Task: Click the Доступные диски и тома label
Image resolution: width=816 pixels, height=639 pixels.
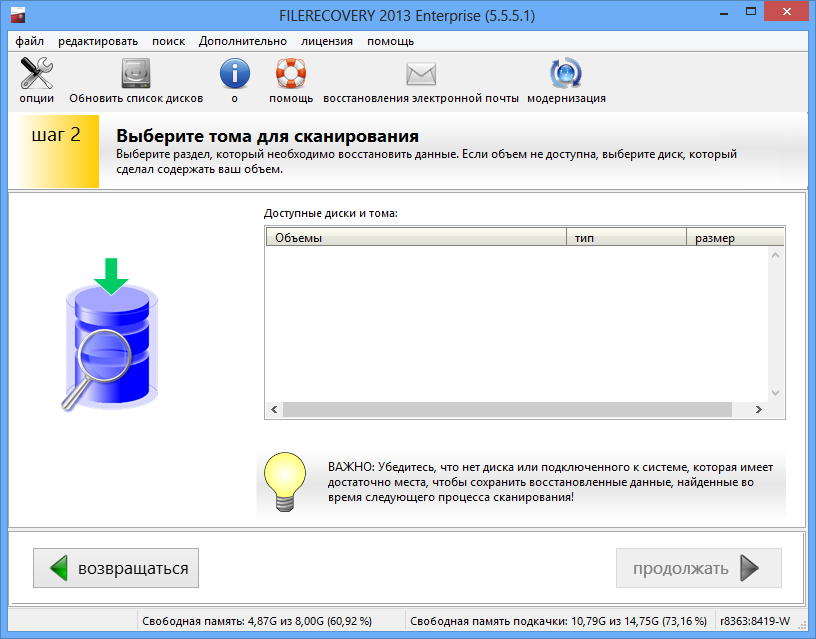Action: tap(331, 213)
